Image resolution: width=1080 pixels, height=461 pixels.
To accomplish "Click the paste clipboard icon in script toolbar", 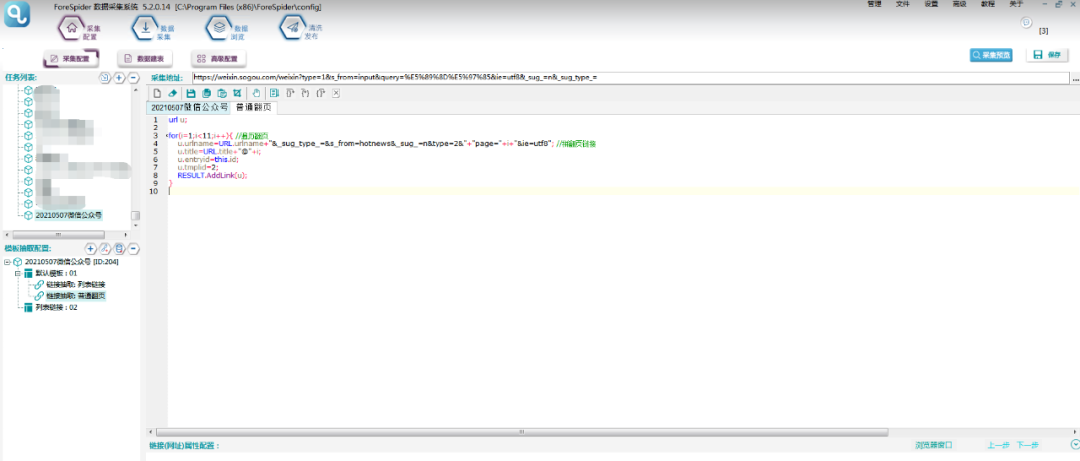I will [222, 93].
